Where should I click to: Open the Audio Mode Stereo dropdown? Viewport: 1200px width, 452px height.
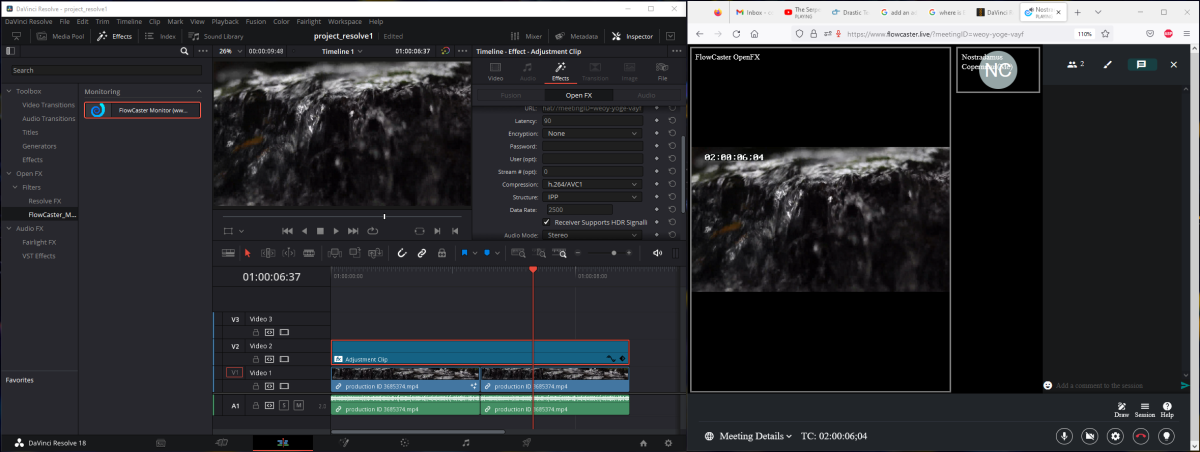(592, 235)
